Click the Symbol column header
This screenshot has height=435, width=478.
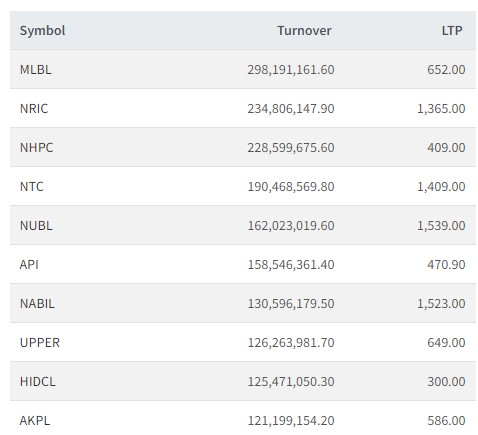tap(42, 31)
